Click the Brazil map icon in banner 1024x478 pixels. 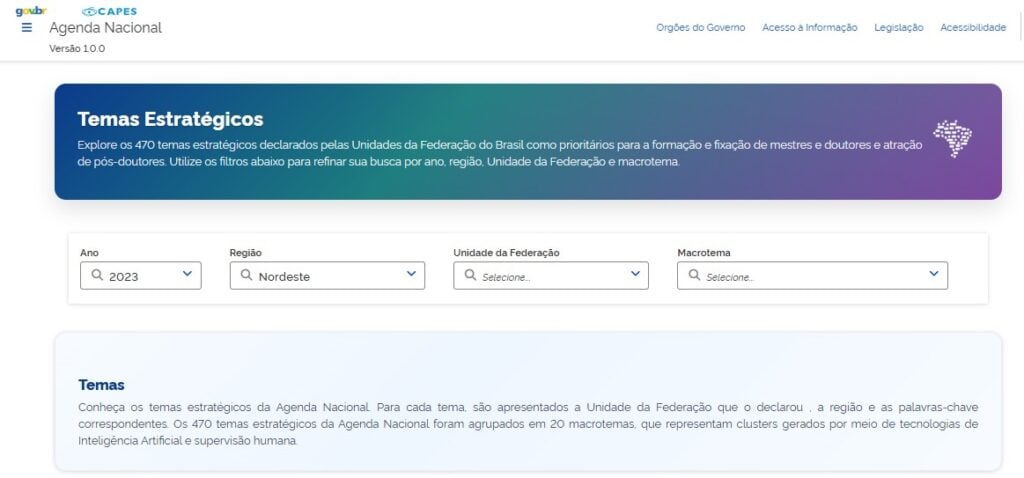pyautogui.click(x=952, y=138)
